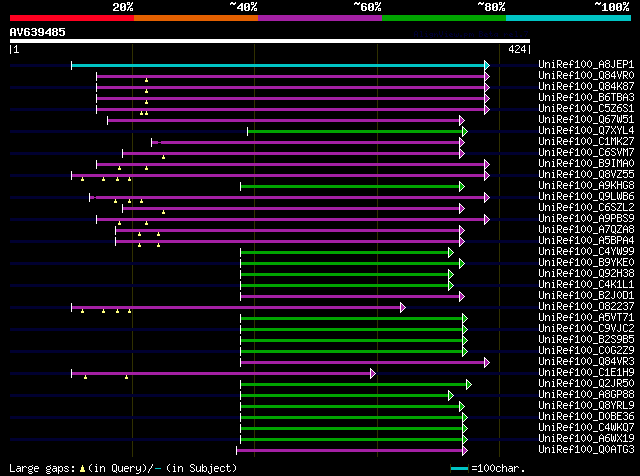Click the yellow gap marker under the B6TBA3 bar
Image resolution: width=640 pixels, height=476 pixels.
pos(147,102)
